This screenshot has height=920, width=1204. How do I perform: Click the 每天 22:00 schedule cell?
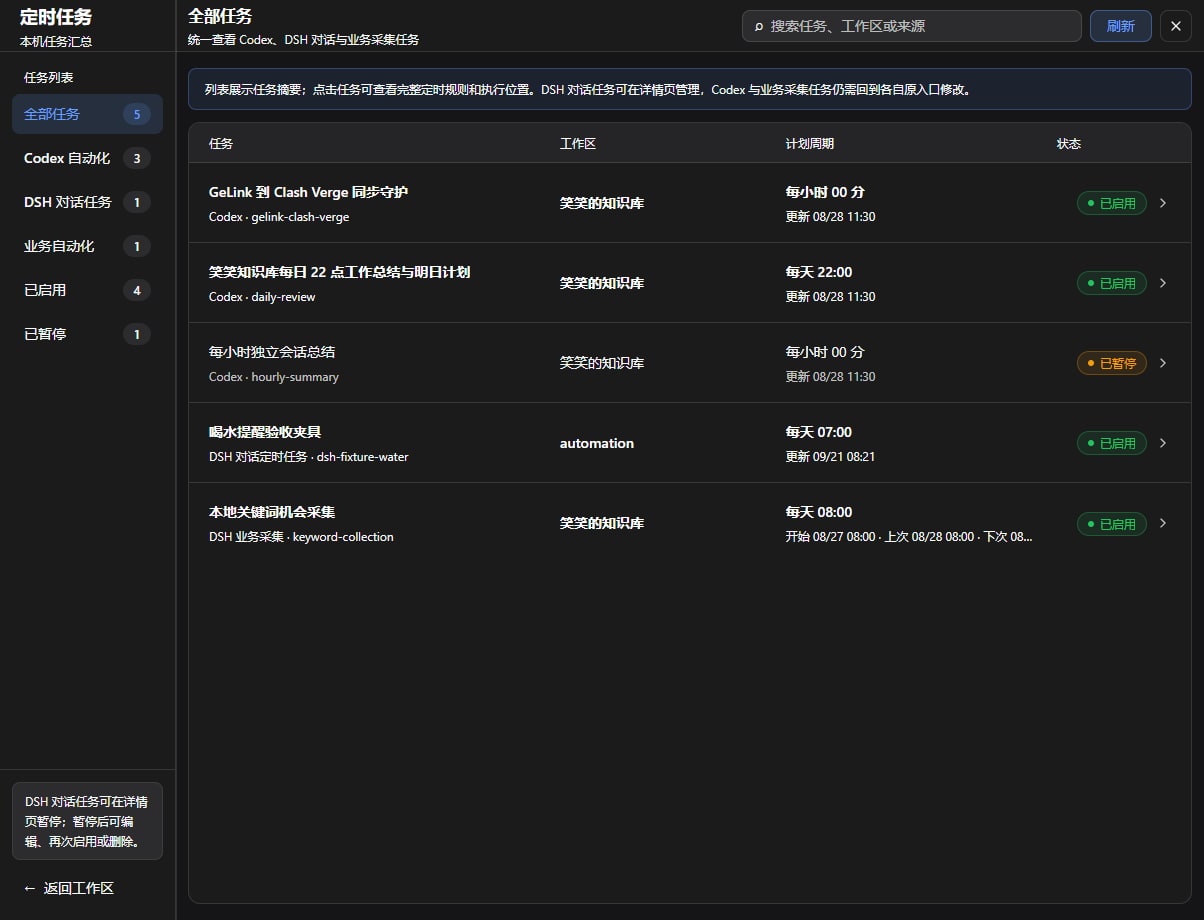[x=819, y=272]
